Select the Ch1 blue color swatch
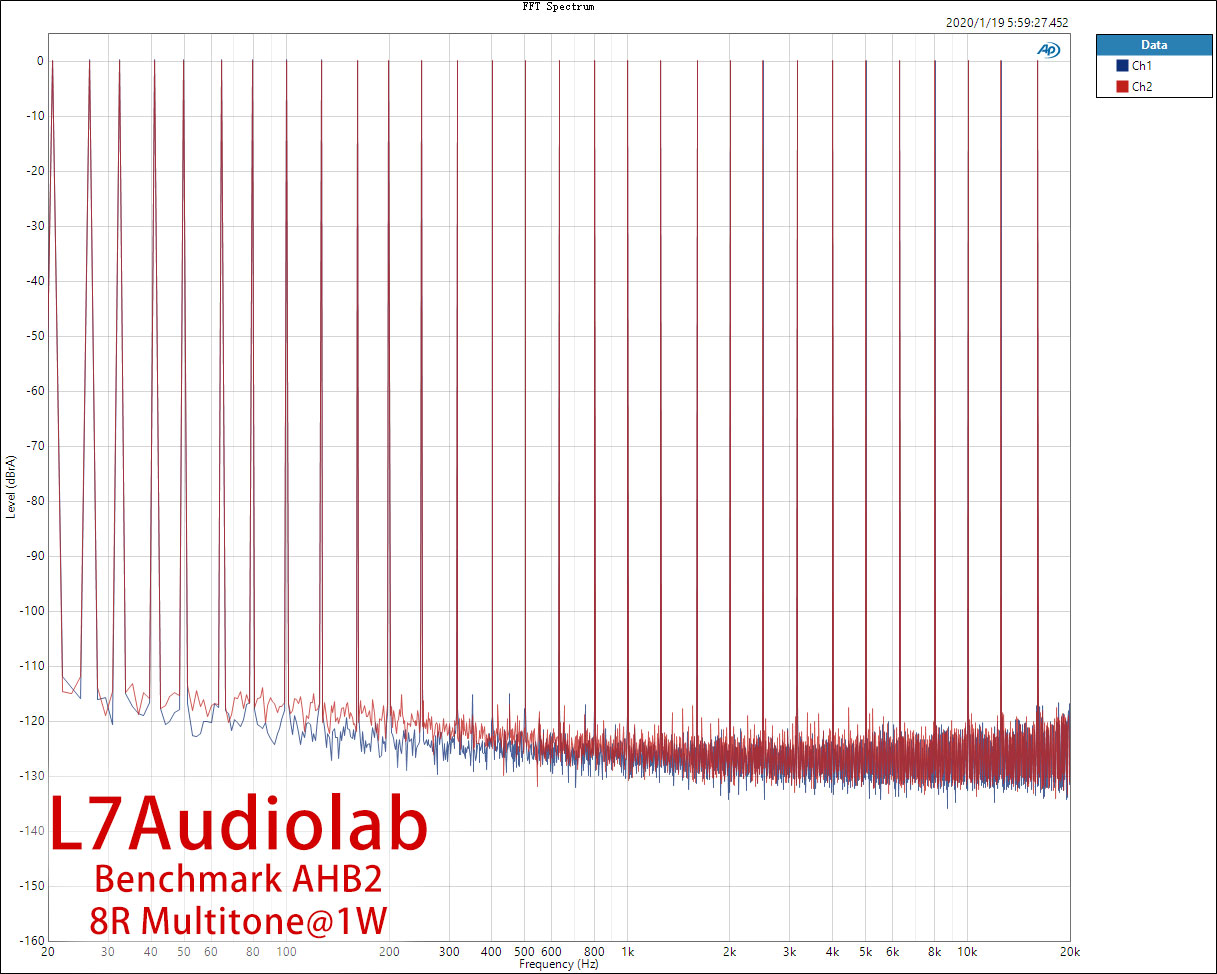Screen dimensions: 1217x974 [1122, 65]
